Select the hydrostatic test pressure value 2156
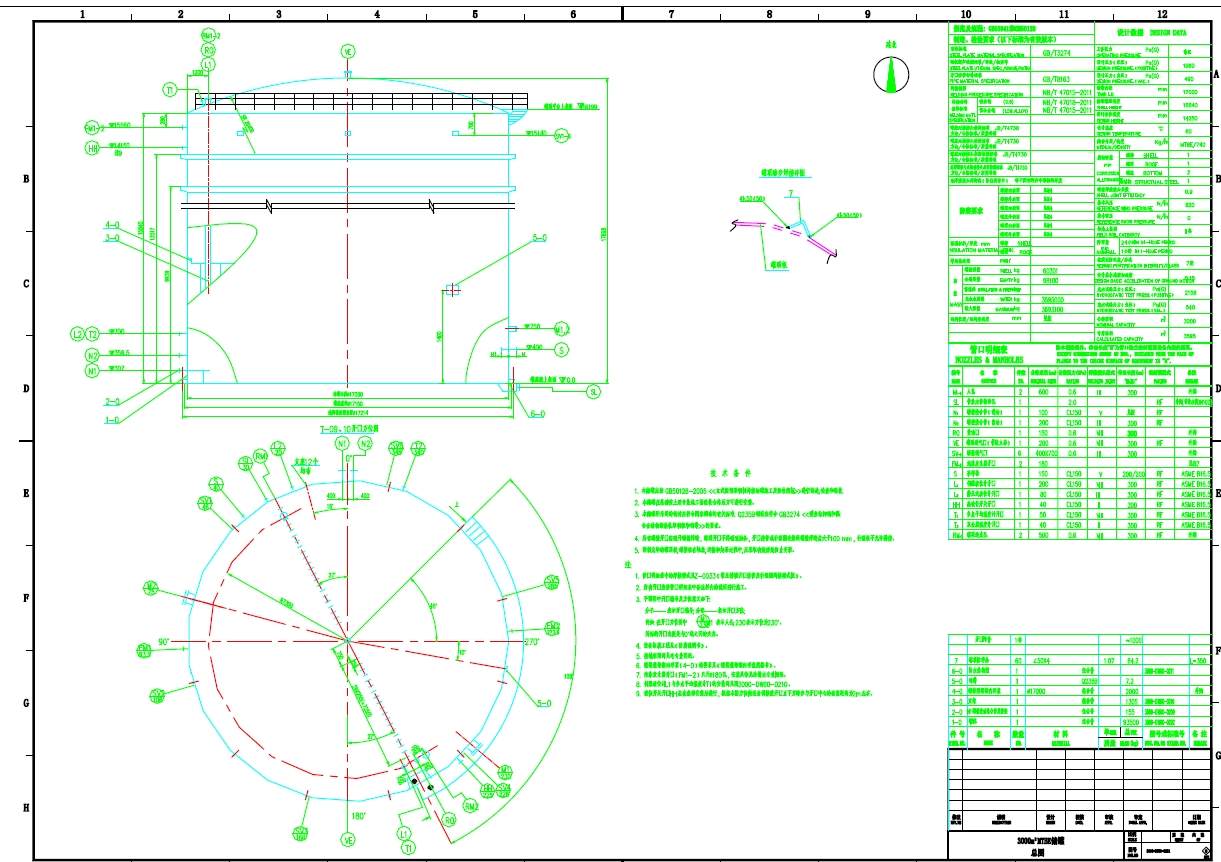The width and height of the screenshot is (1221, 862). click(1189, 293)
